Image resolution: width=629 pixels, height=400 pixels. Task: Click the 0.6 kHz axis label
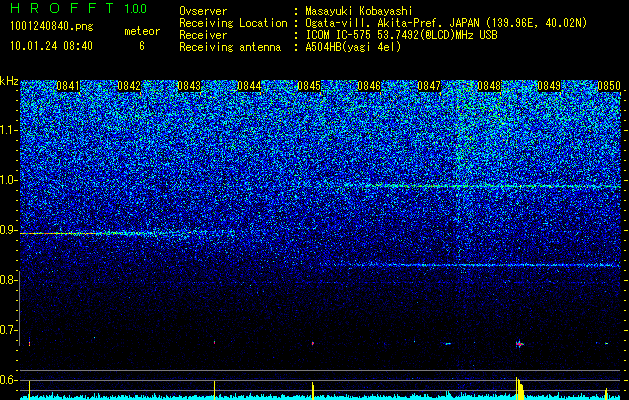tap(9, 380)
